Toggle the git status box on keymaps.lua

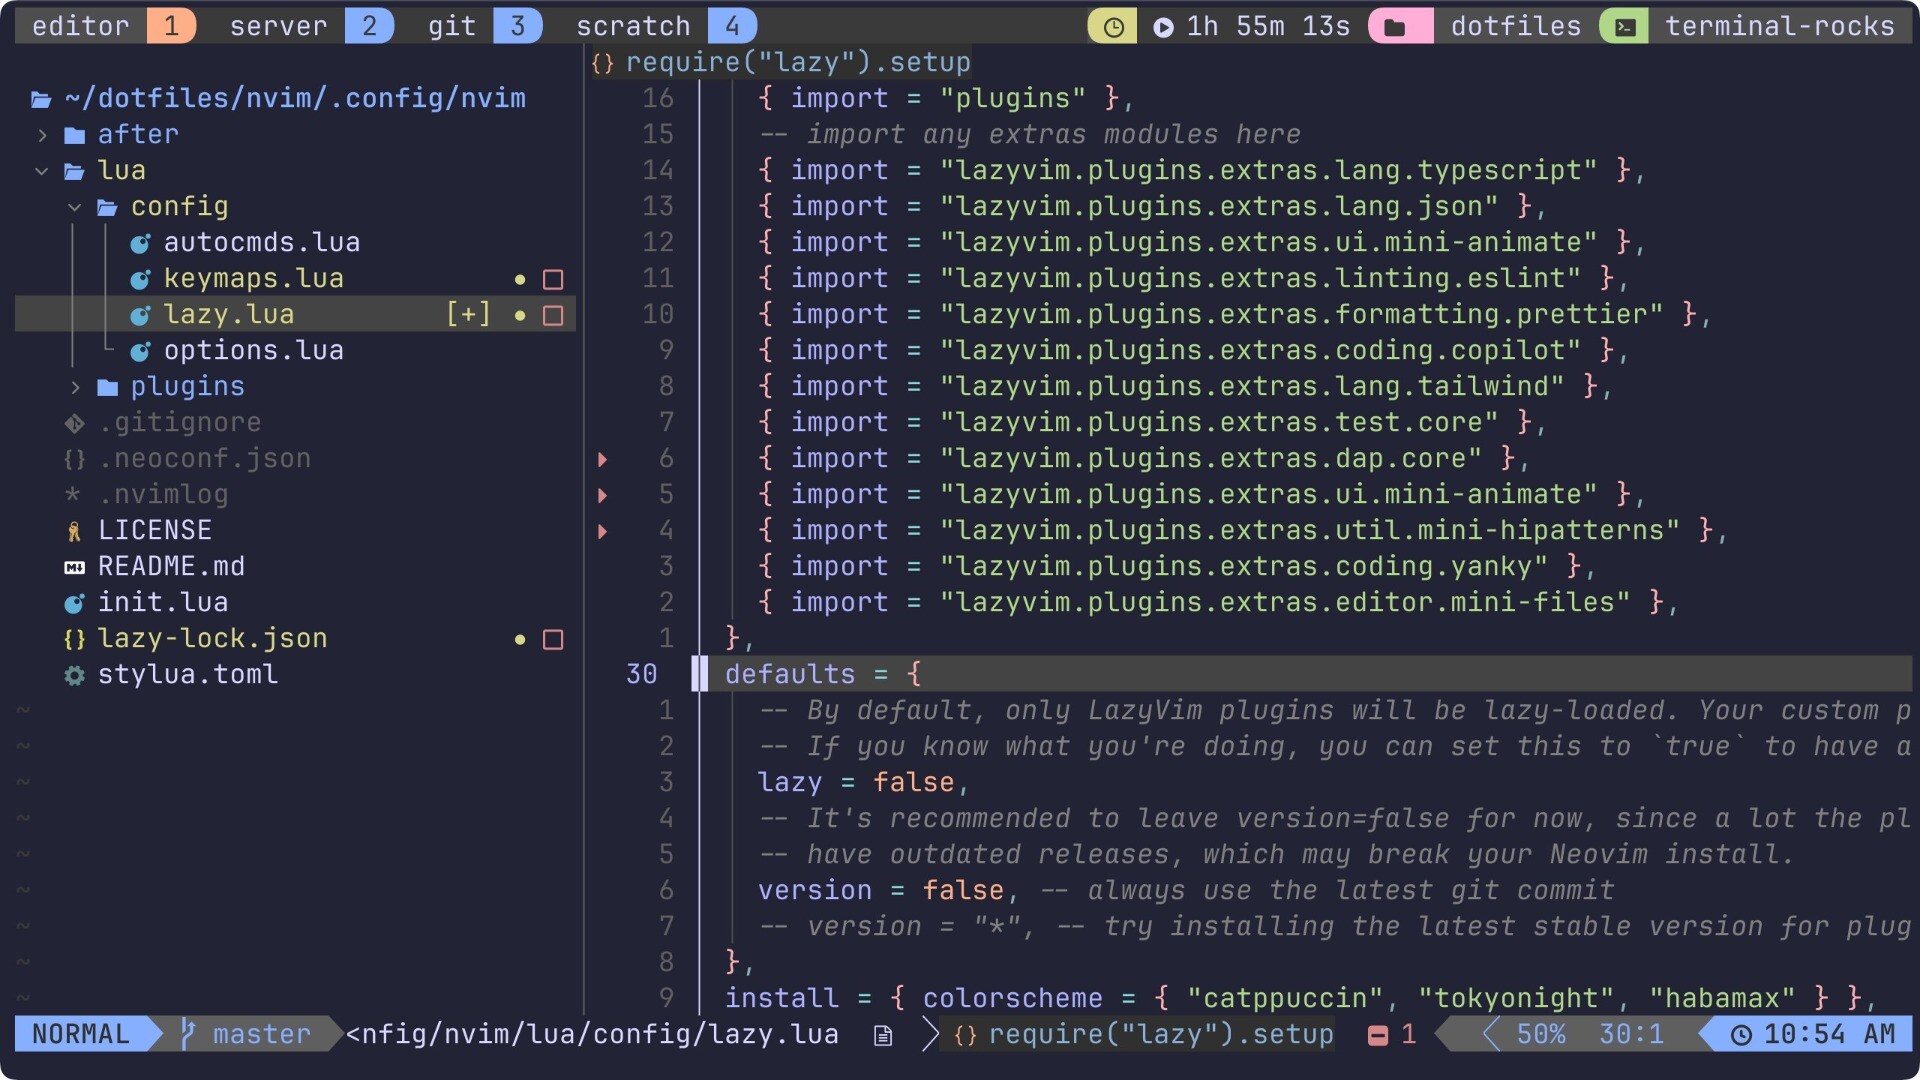click(553, 279)
